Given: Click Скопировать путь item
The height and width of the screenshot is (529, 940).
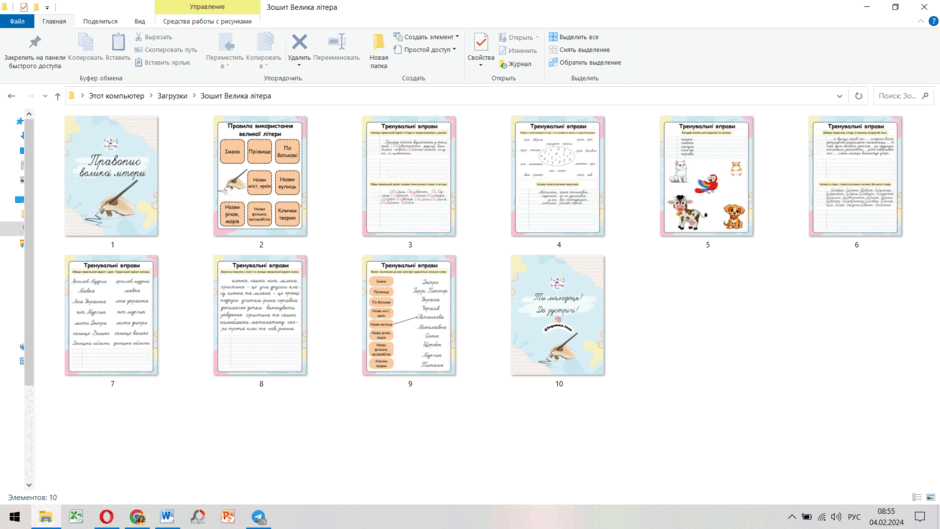Looking at the screenshot, I should 165,50.
